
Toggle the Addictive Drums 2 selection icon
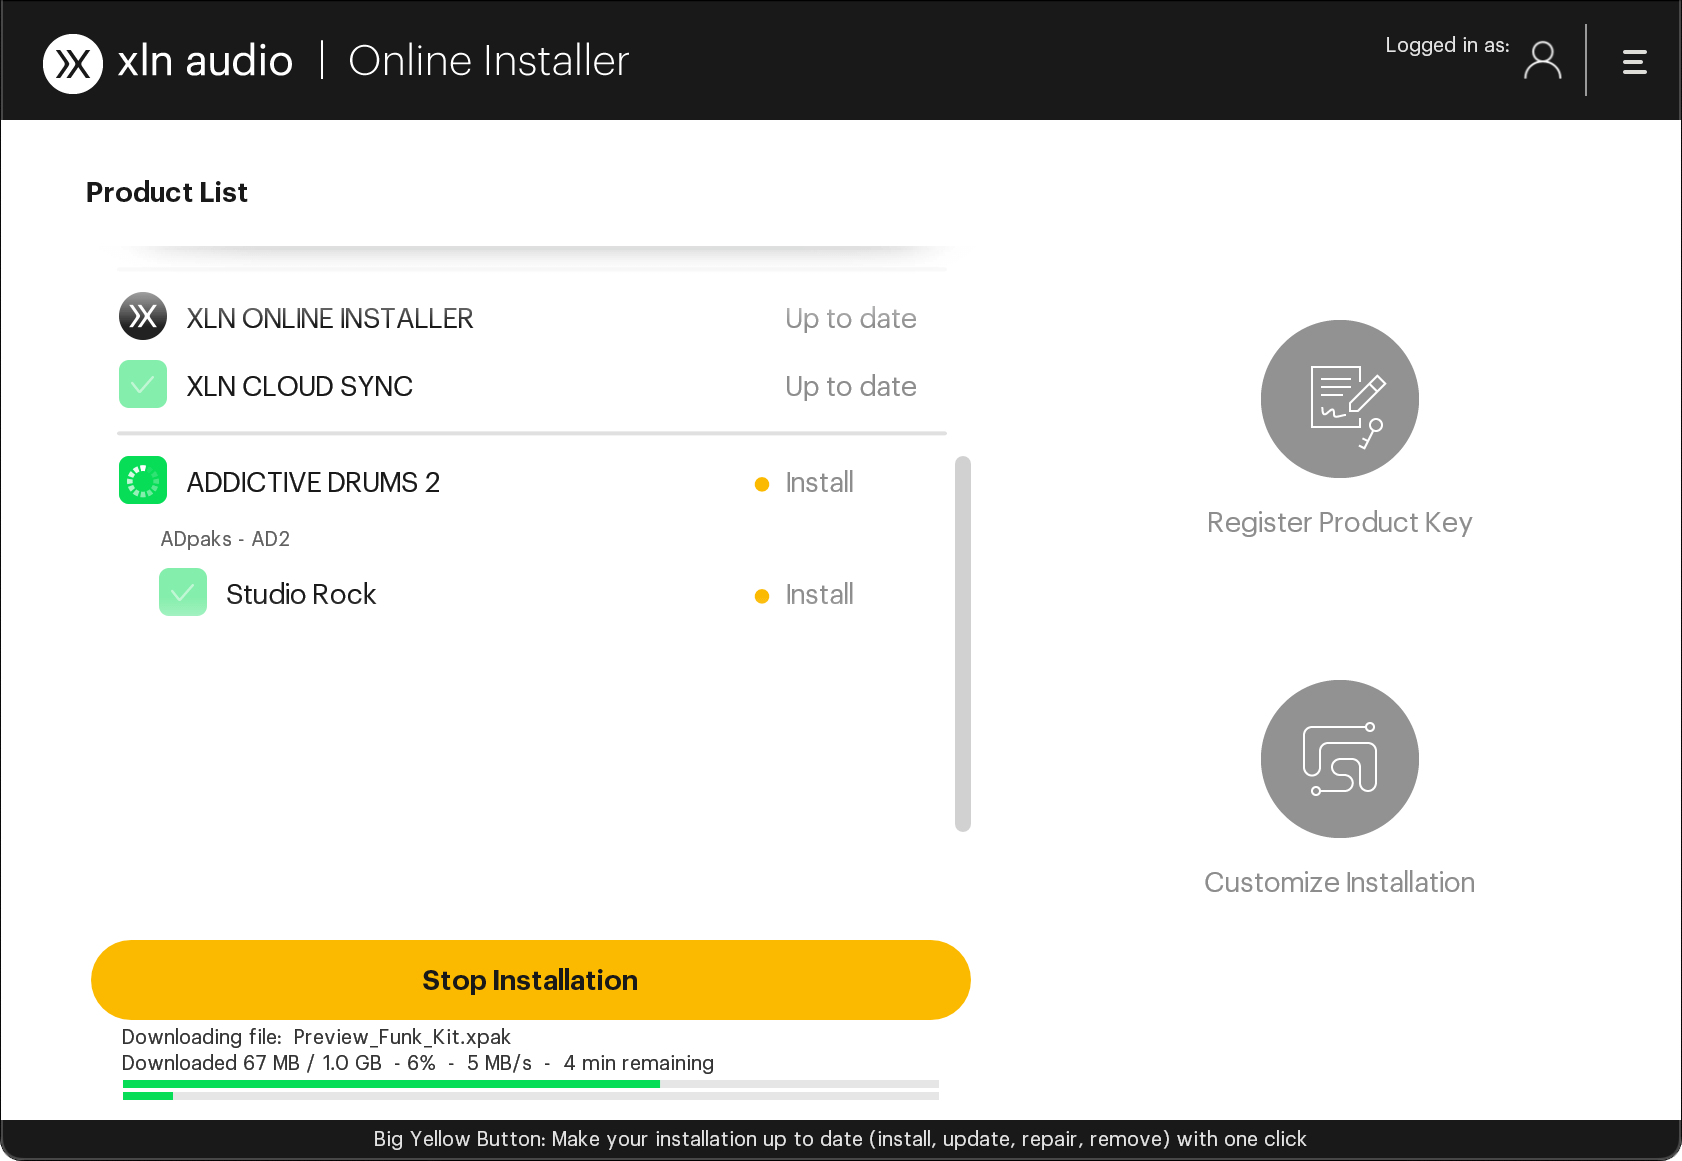click(x=142, y=481)
